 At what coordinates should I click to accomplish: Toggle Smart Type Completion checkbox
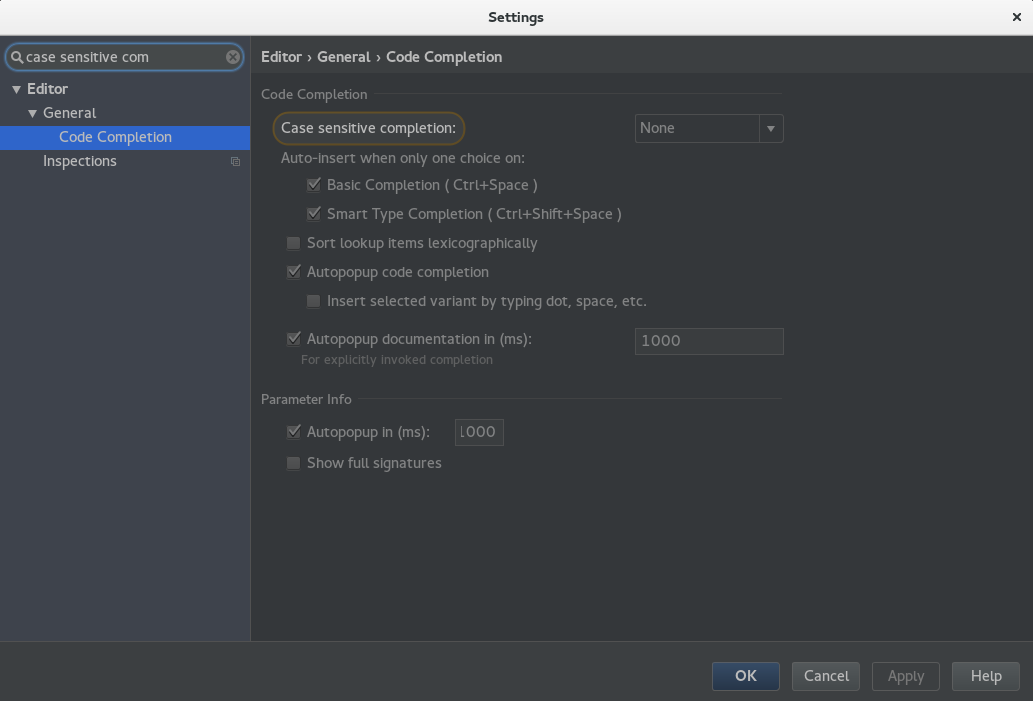pyautogui.click(x=314, y=214)
